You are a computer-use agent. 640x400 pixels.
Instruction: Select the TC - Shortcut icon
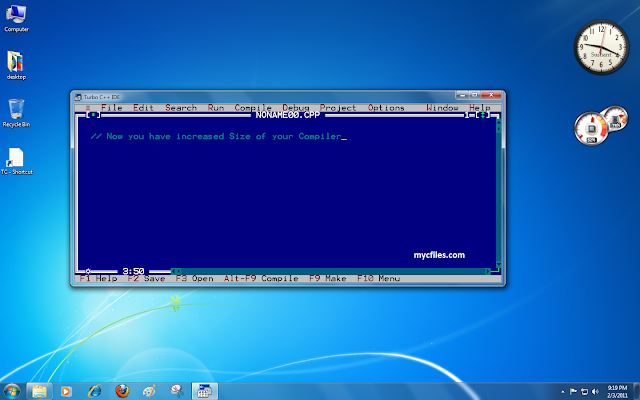click(x=16, y=161)
